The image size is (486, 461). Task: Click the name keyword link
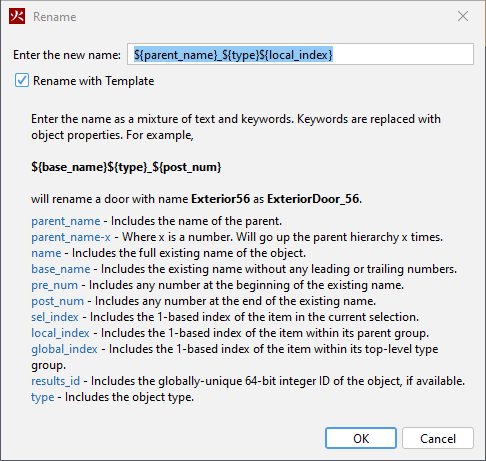point(46,253)
